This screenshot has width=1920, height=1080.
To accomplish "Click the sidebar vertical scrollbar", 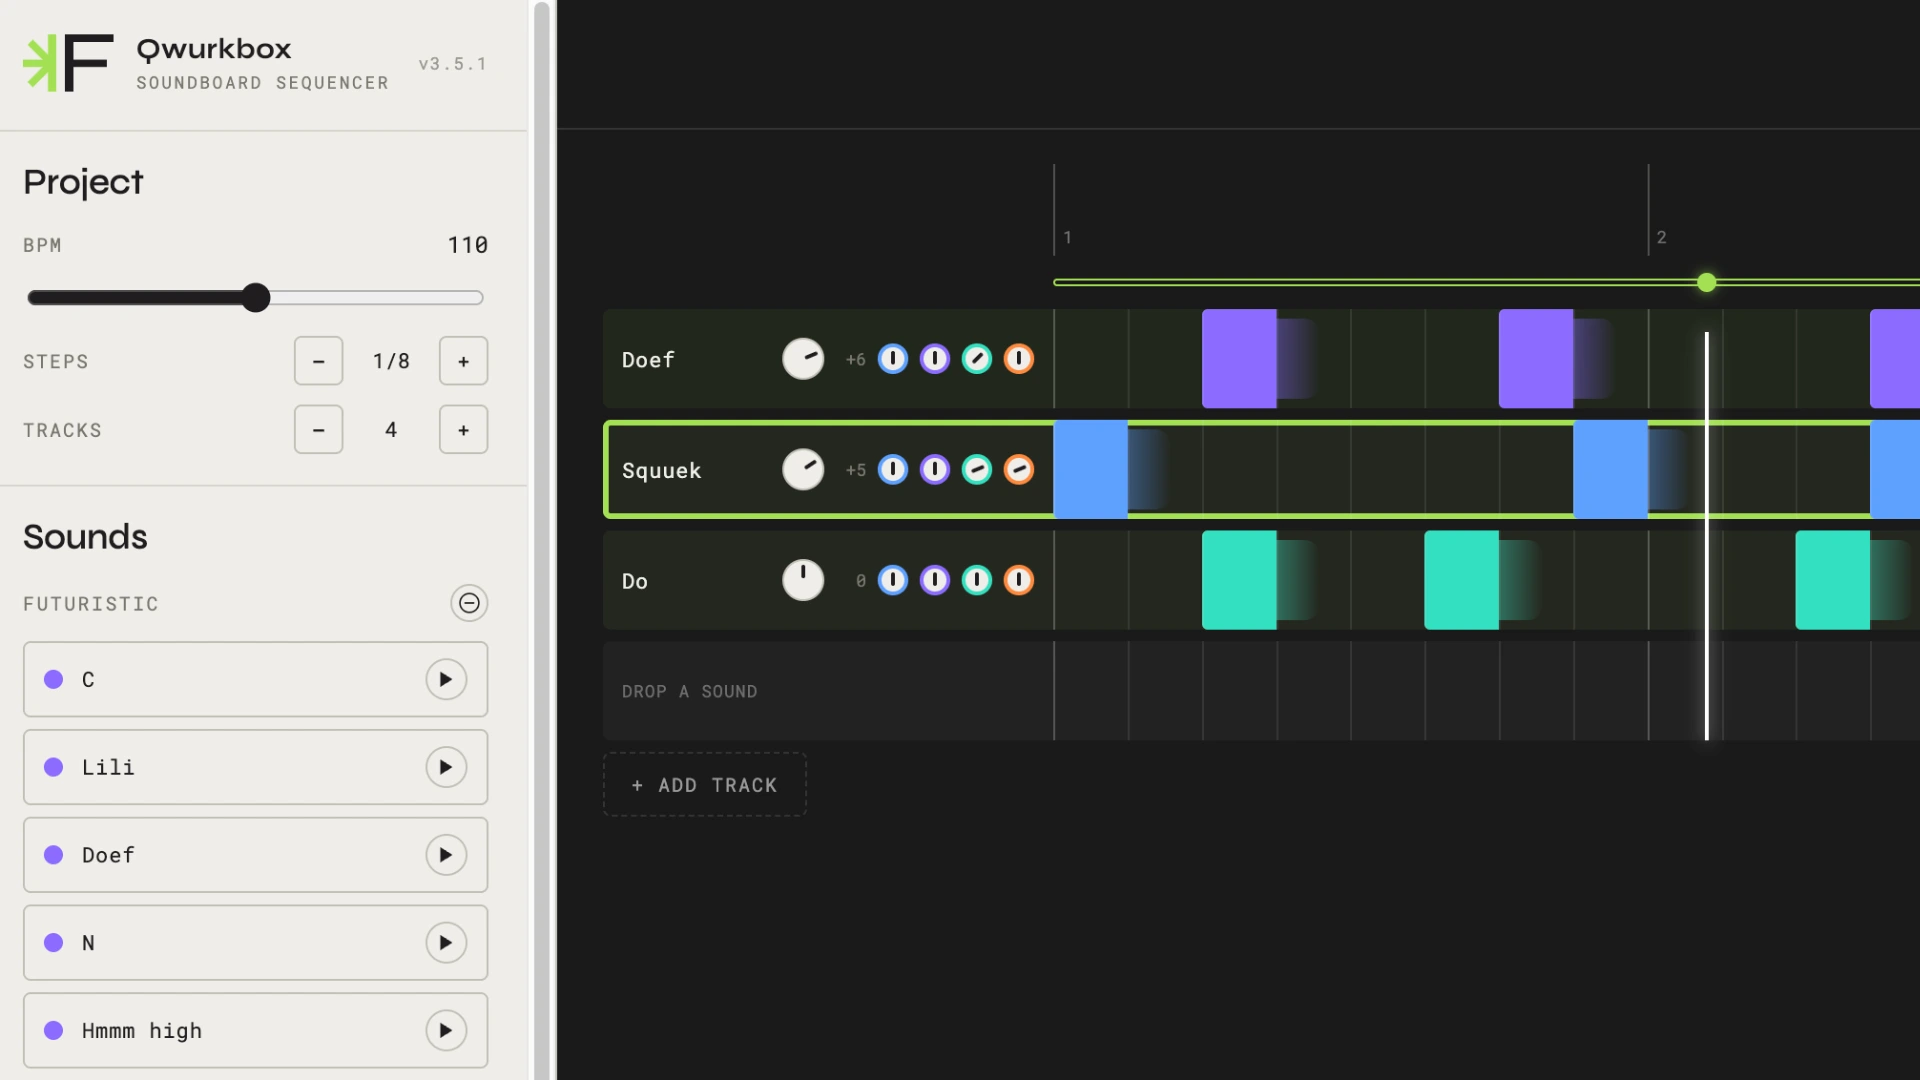I will 542,540.
